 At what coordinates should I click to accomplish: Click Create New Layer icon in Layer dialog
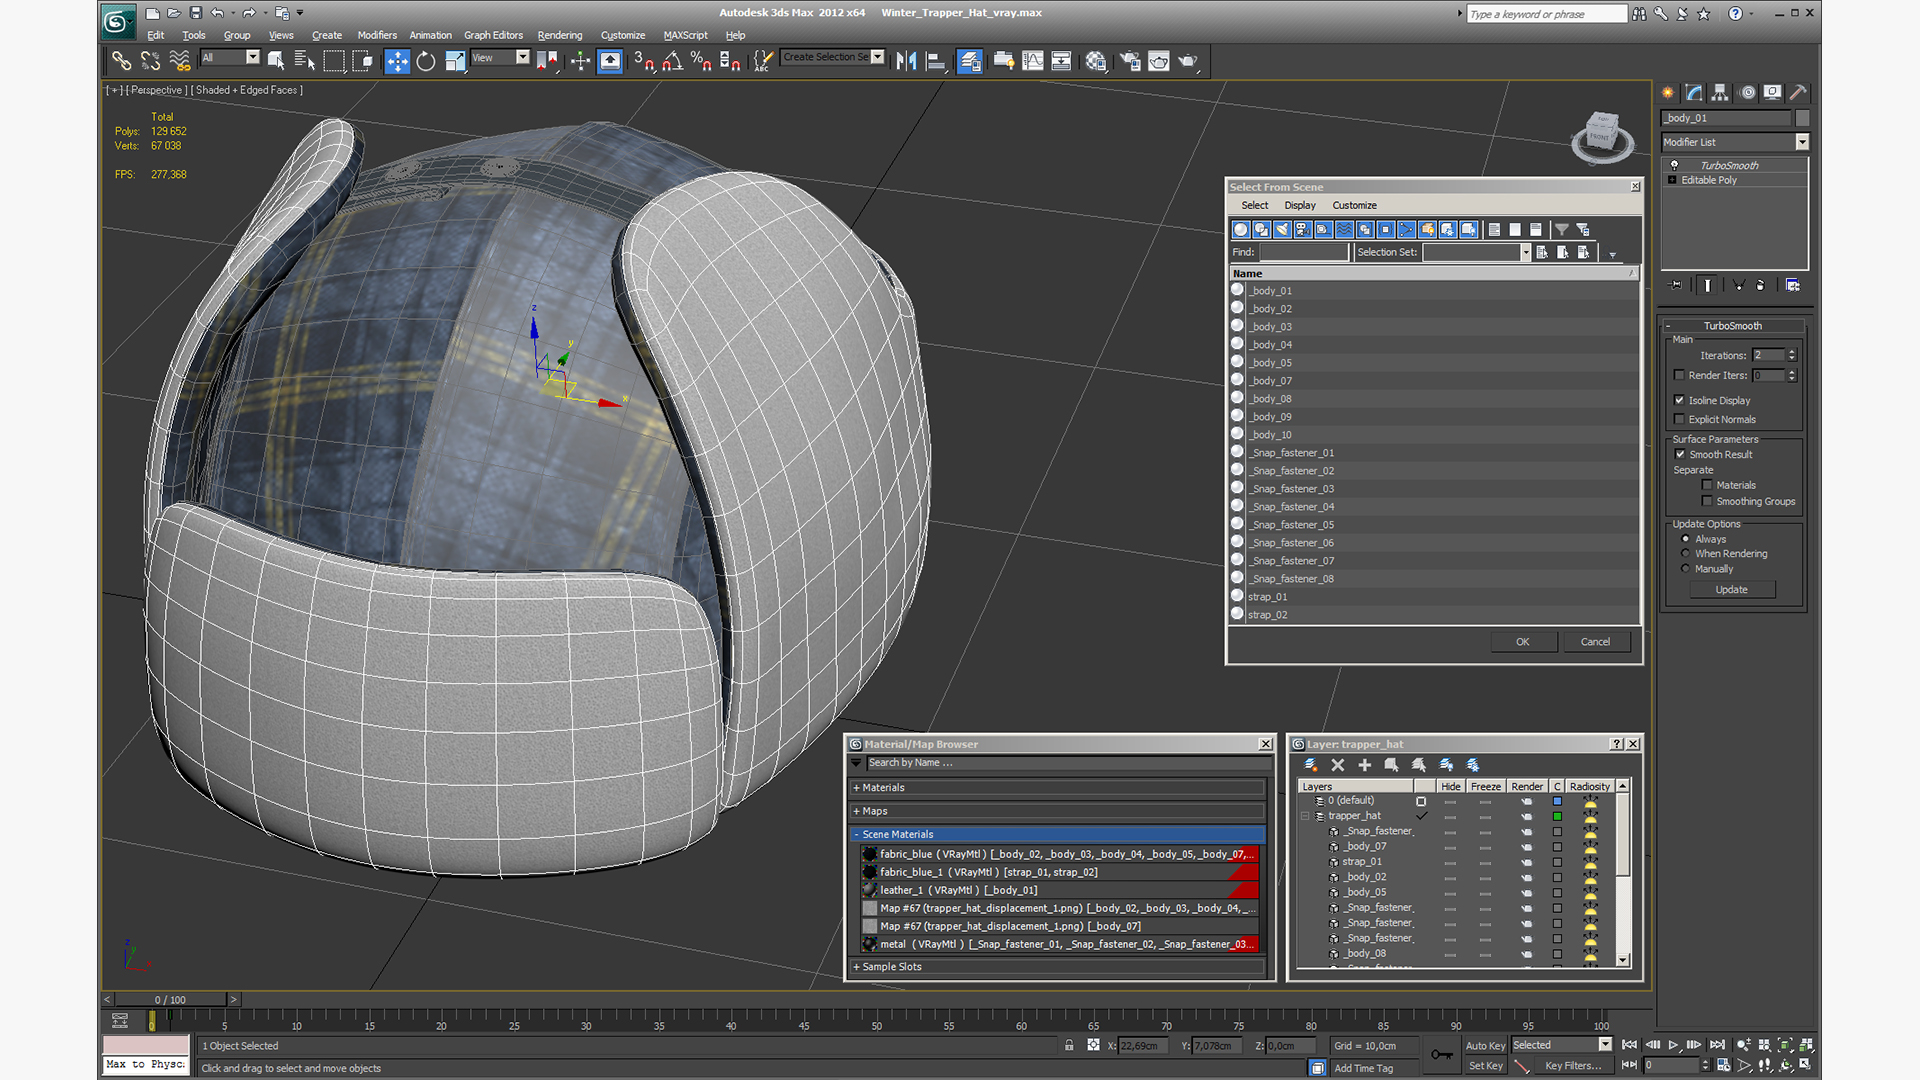(x=1311, y=765)
